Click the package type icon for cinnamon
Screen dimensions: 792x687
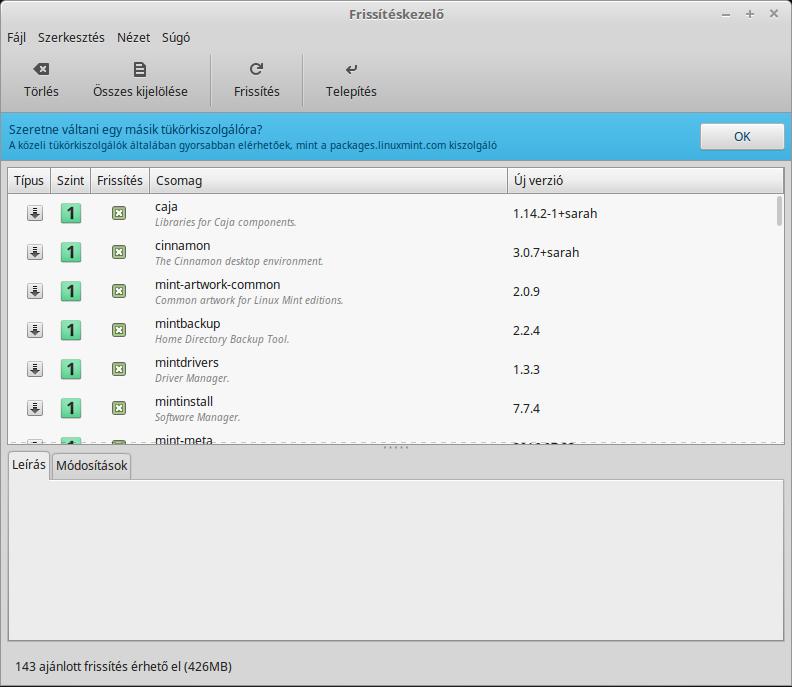pyautogui.click(x=35, y=252)
